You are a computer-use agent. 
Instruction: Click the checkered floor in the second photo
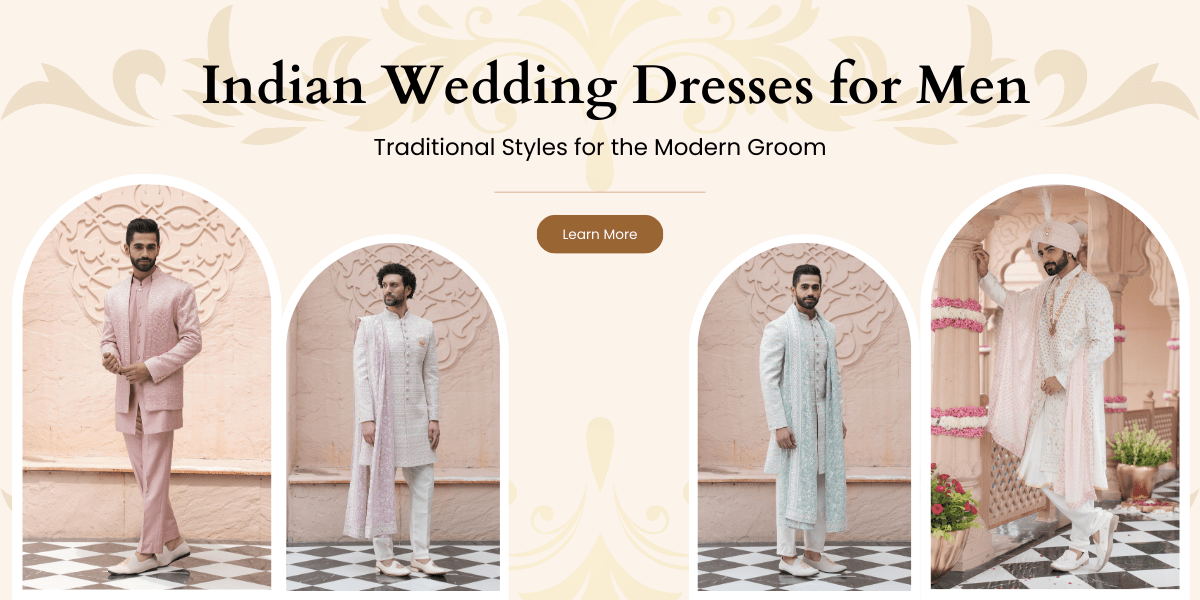[x=393, y=567]
